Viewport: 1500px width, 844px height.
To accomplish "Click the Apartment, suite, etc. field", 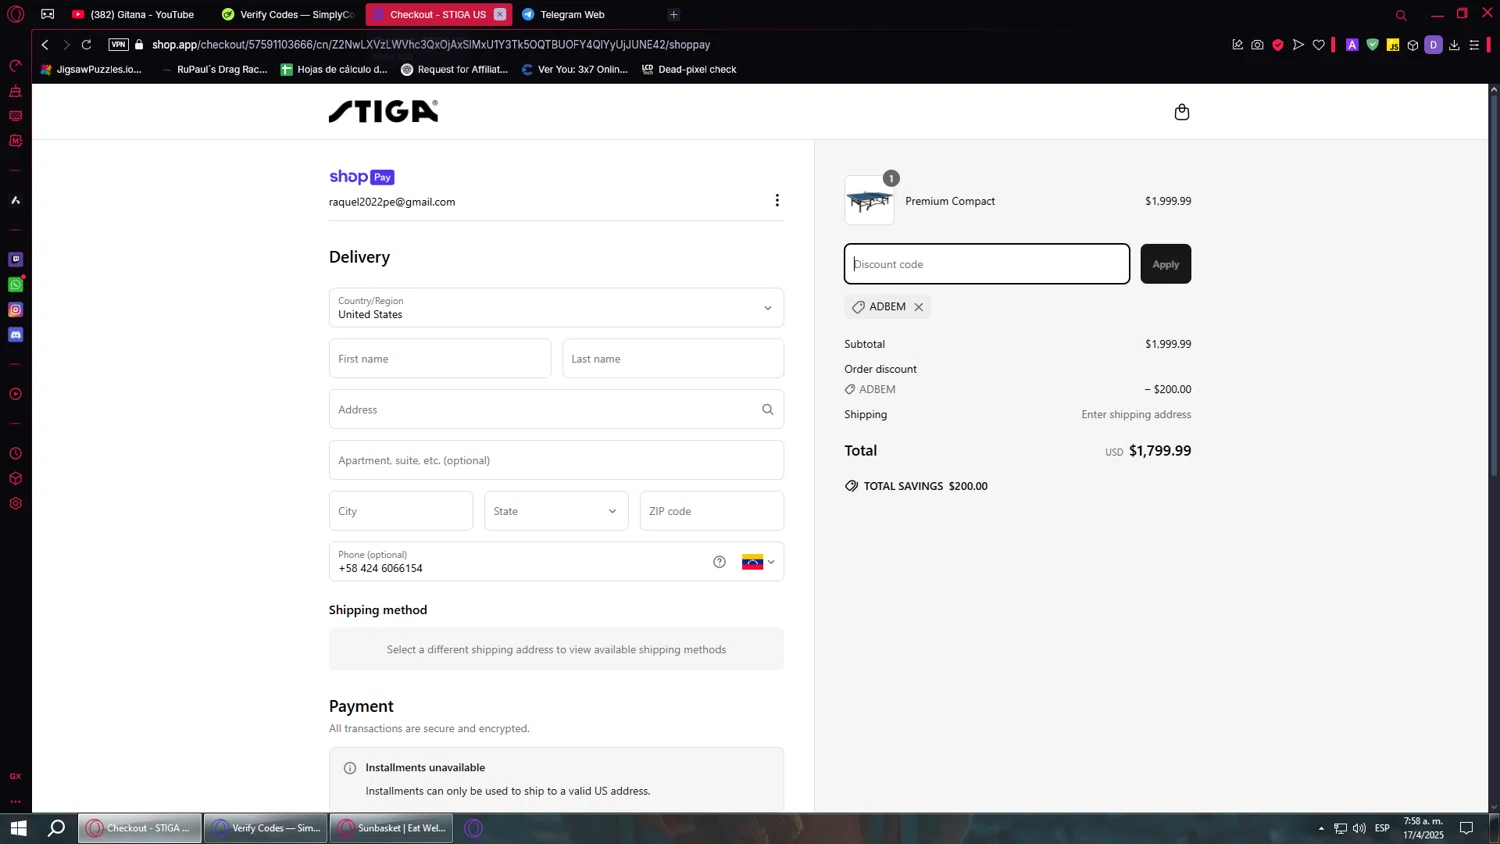I will pos(556,460).
